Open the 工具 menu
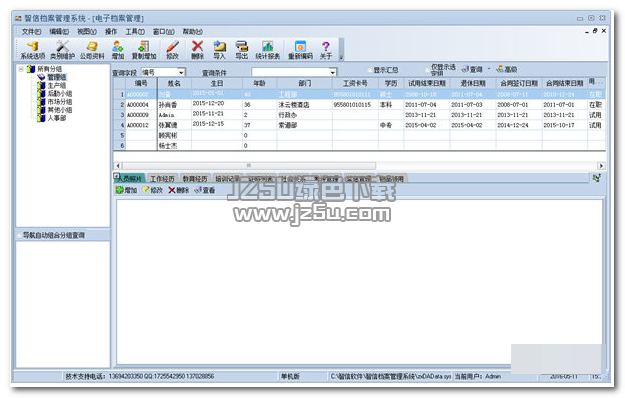This screenshot has width=625, height=398. click(135, 31)
